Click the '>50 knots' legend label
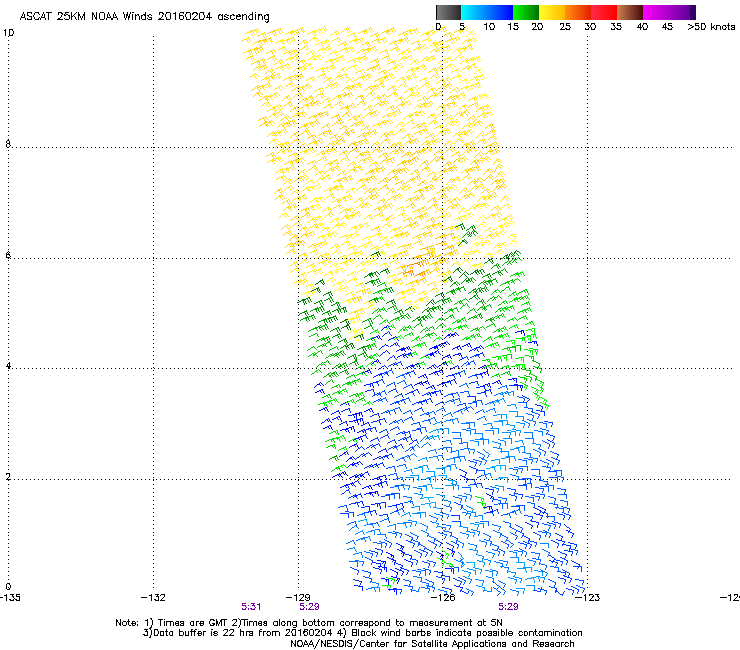740x650 pixels. pos(711,27)
